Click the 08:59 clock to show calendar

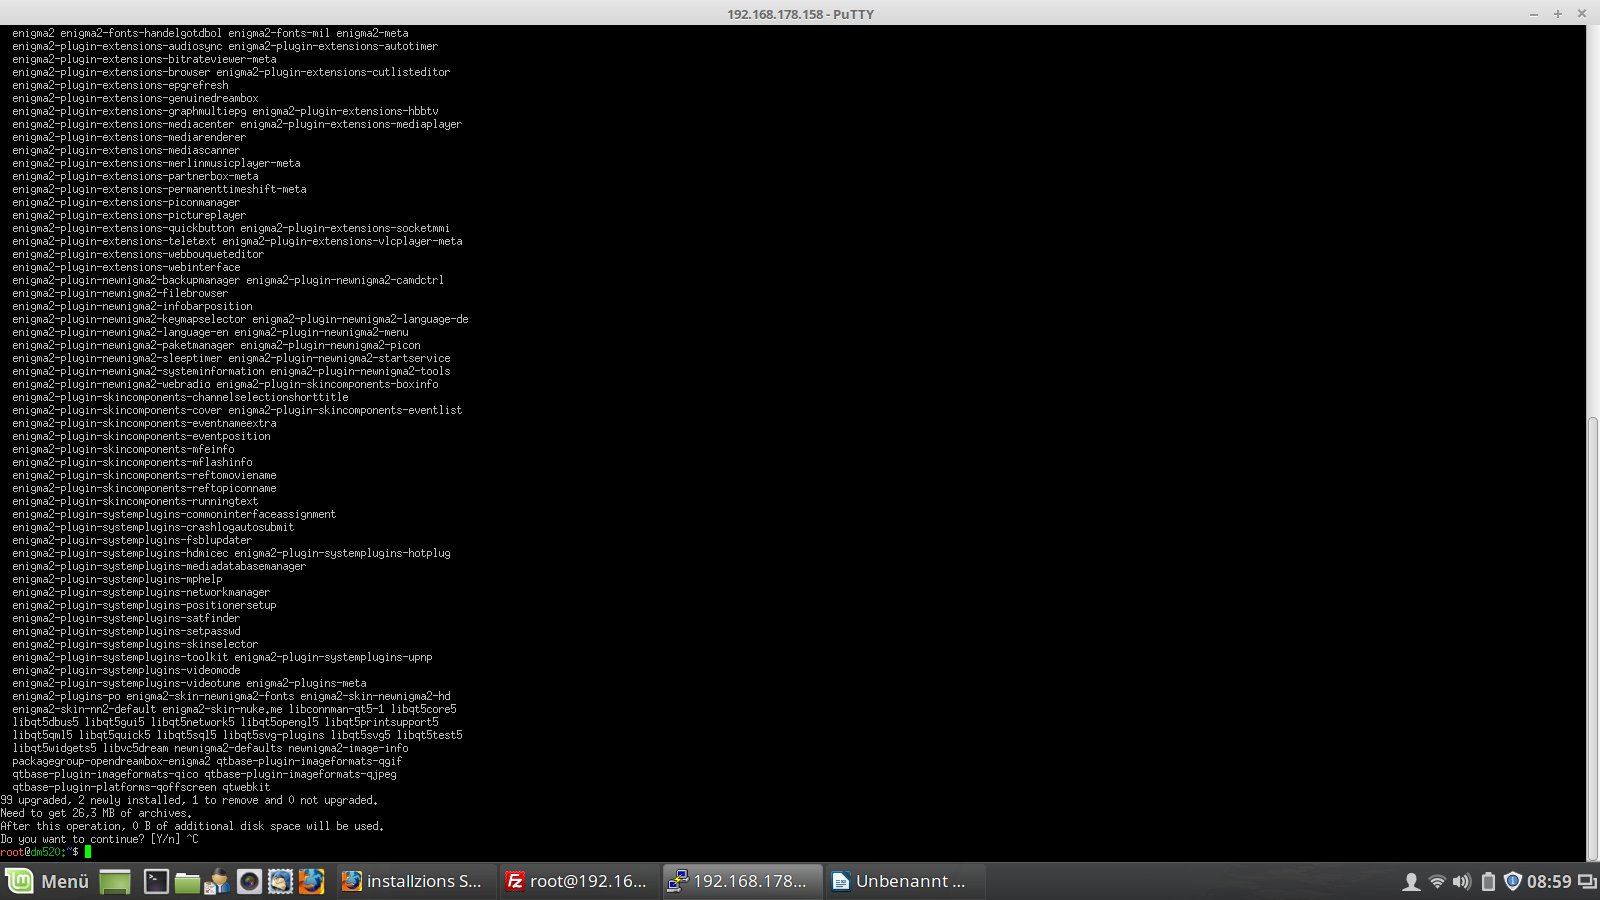coord(1549,881)
